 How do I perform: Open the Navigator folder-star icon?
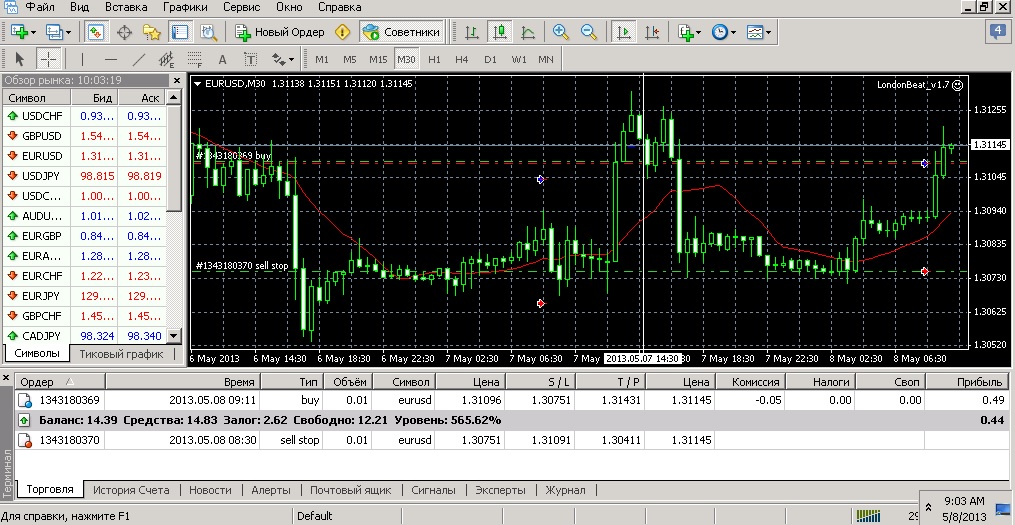click(151, 32)
